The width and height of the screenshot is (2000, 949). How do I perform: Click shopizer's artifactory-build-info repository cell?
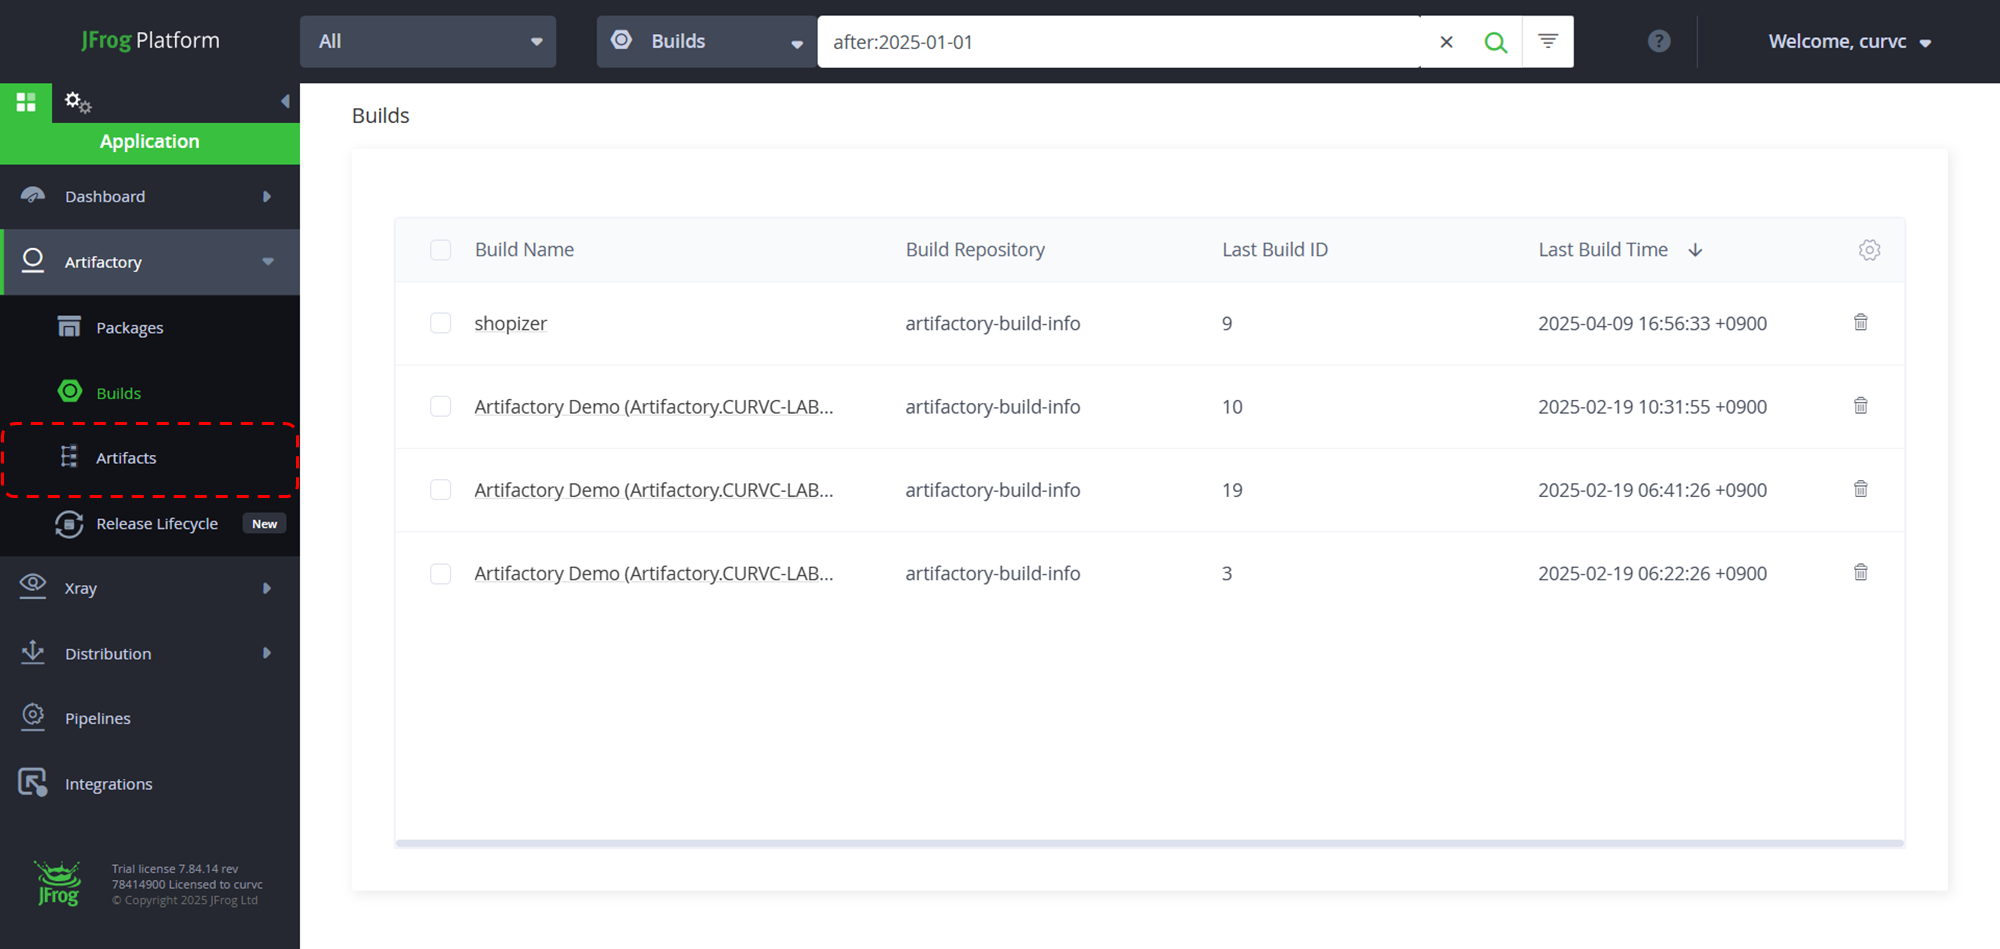tap(993, 323)
